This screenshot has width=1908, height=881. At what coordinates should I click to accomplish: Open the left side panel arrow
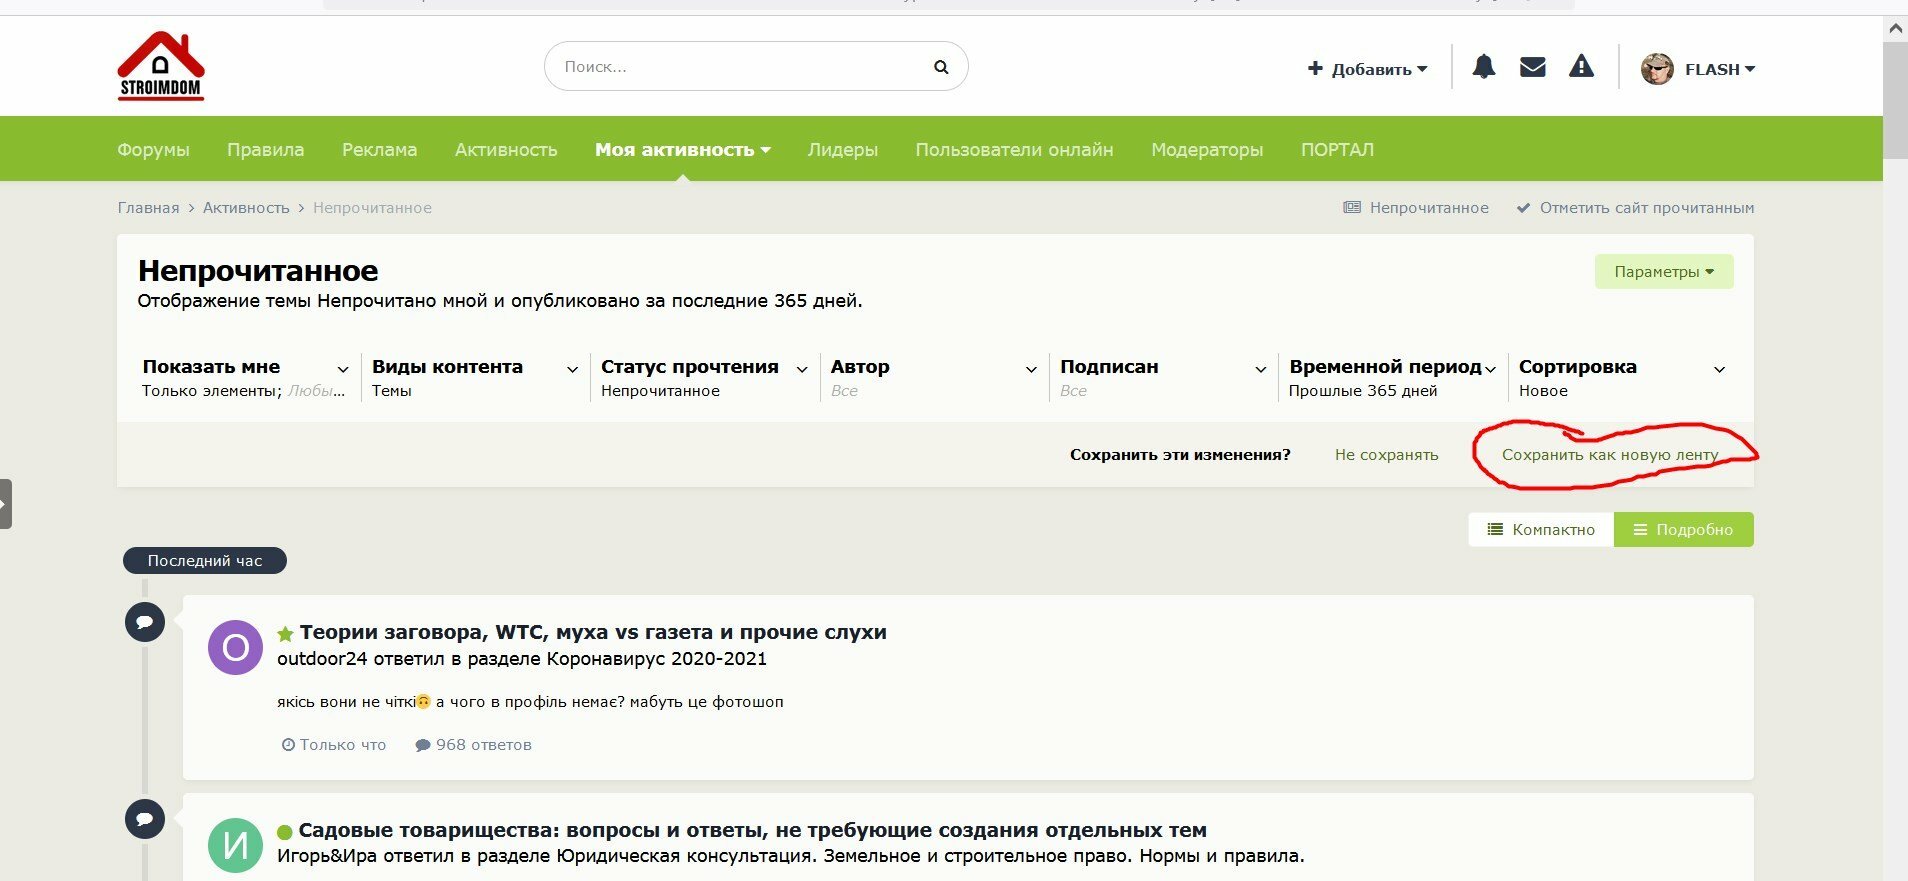coord(5,504)
